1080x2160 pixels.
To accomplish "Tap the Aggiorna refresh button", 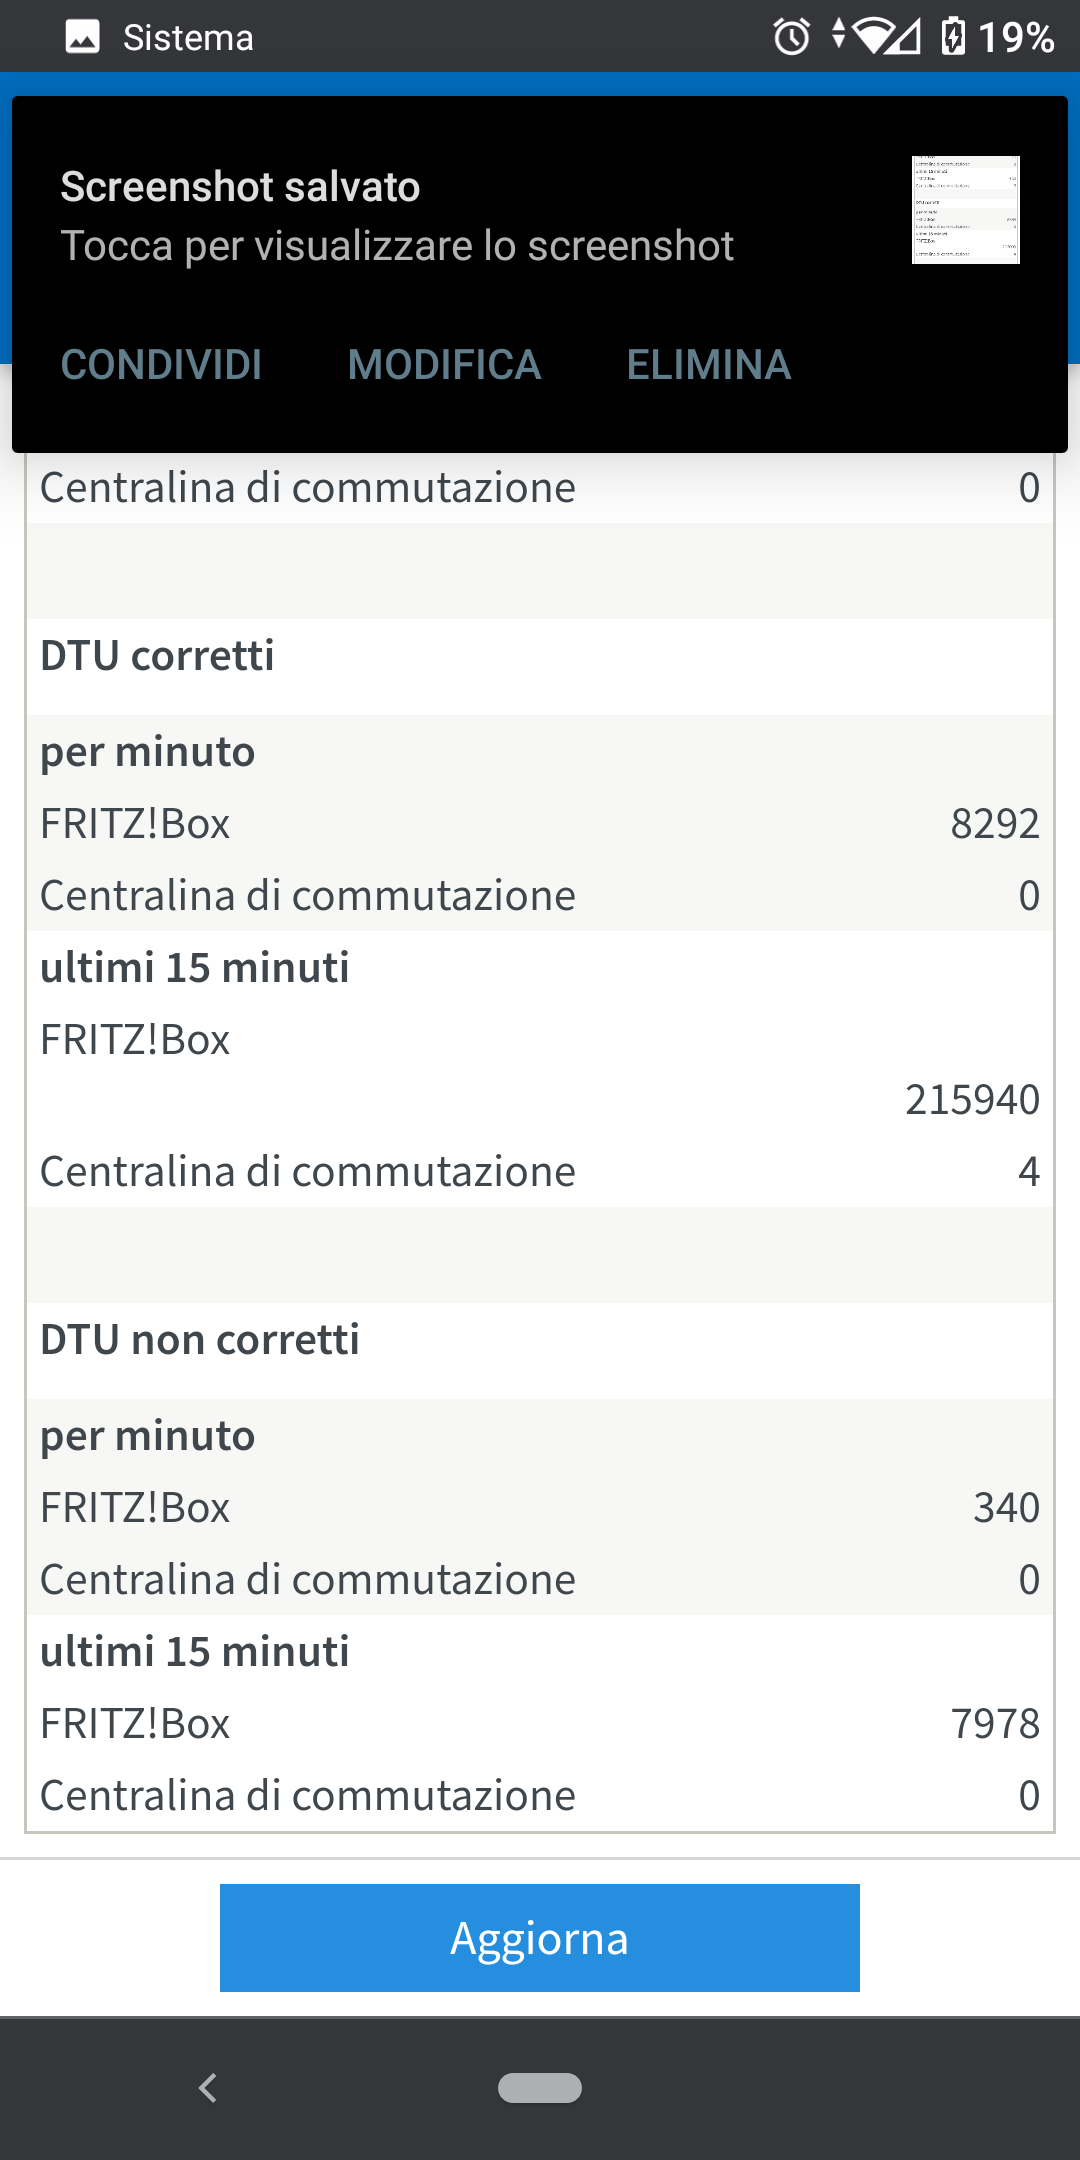I will (540, 1938).
